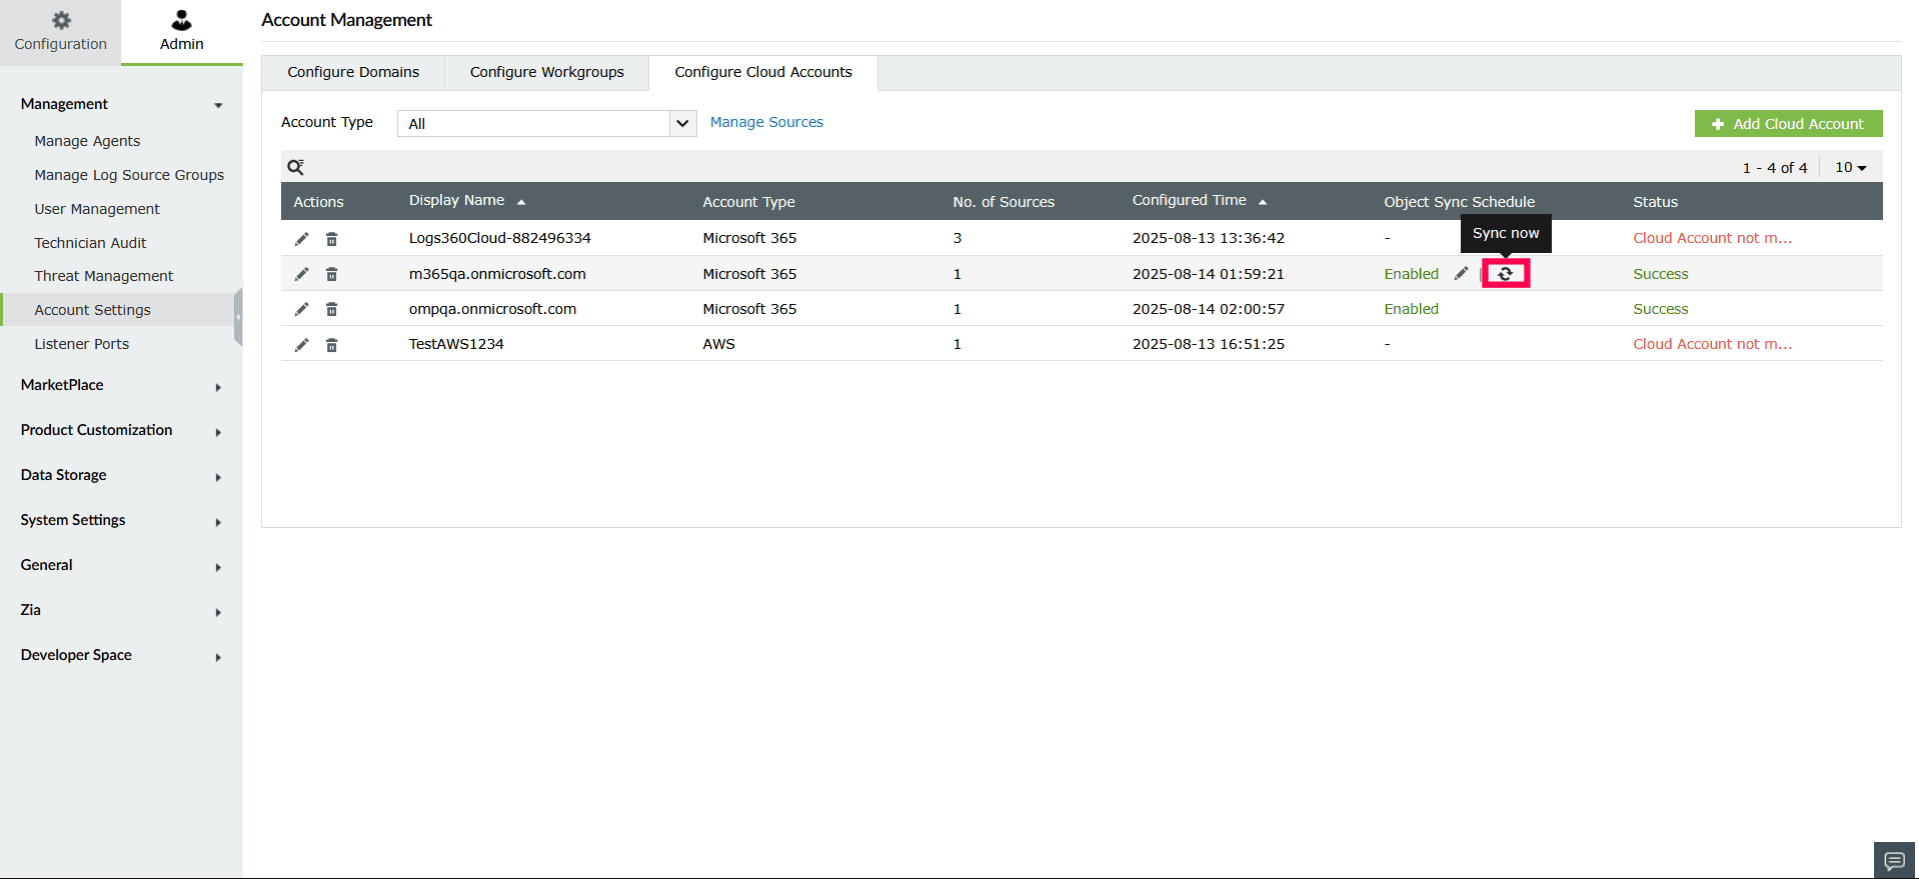Image resolution: width=1919 pixels, height=879 pixels.
Task: Open Technician Audit page
Action: [x=90, y=243]
